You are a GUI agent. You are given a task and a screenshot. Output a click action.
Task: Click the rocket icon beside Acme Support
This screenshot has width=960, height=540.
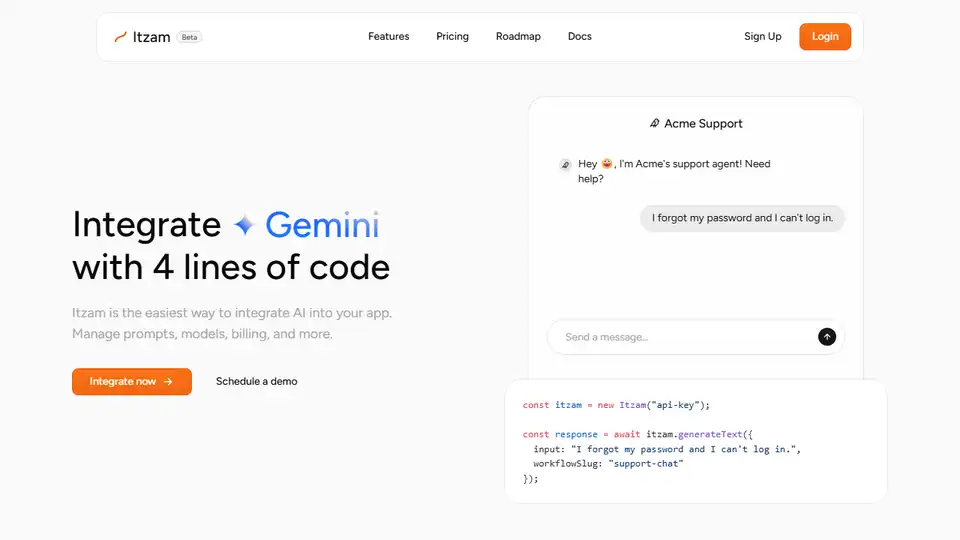tap(654, 124)
